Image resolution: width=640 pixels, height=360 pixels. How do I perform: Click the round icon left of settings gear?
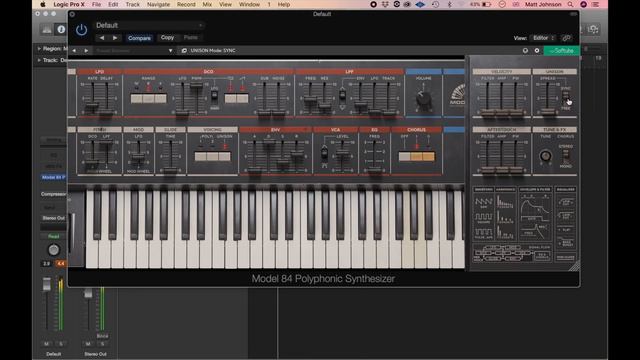[525, 51]
